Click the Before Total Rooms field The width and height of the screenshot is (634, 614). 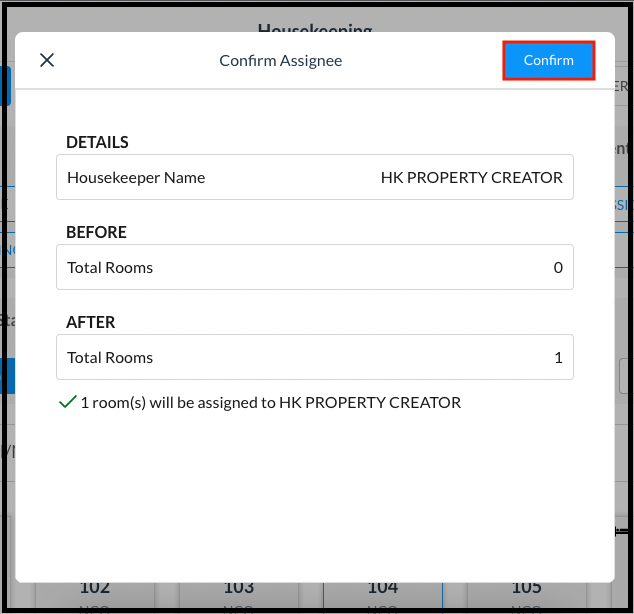[x=315, y=267]
